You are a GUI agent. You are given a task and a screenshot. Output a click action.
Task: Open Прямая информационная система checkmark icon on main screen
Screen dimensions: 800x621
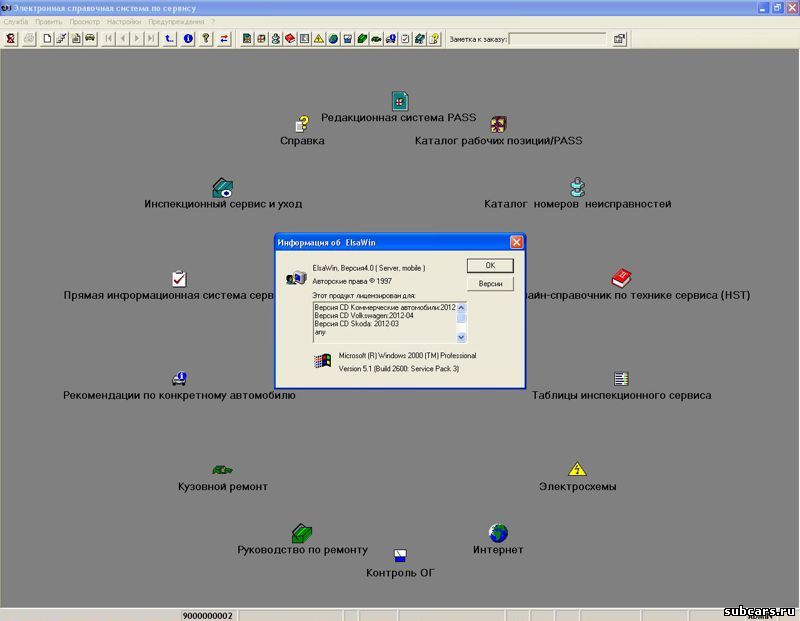point(179,279)
